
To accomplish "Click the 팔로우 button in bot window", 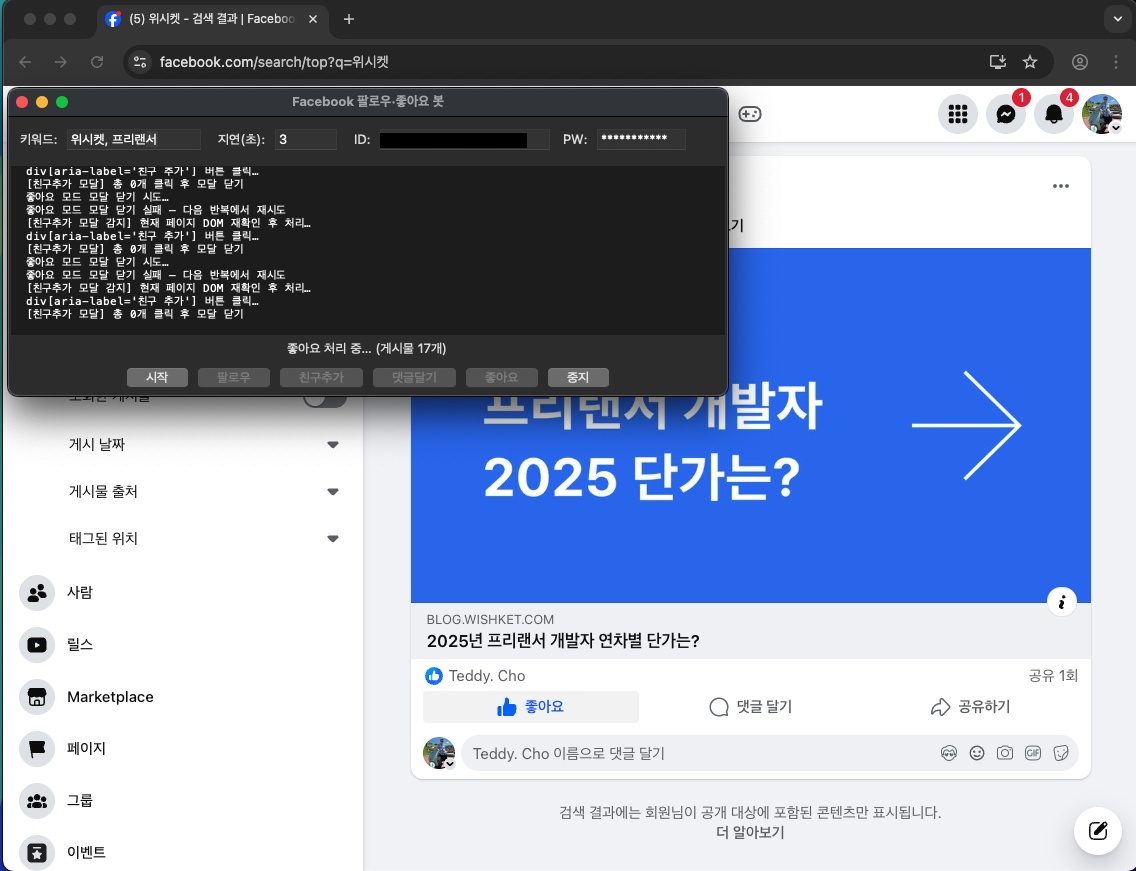I will [x=233, y=378].
